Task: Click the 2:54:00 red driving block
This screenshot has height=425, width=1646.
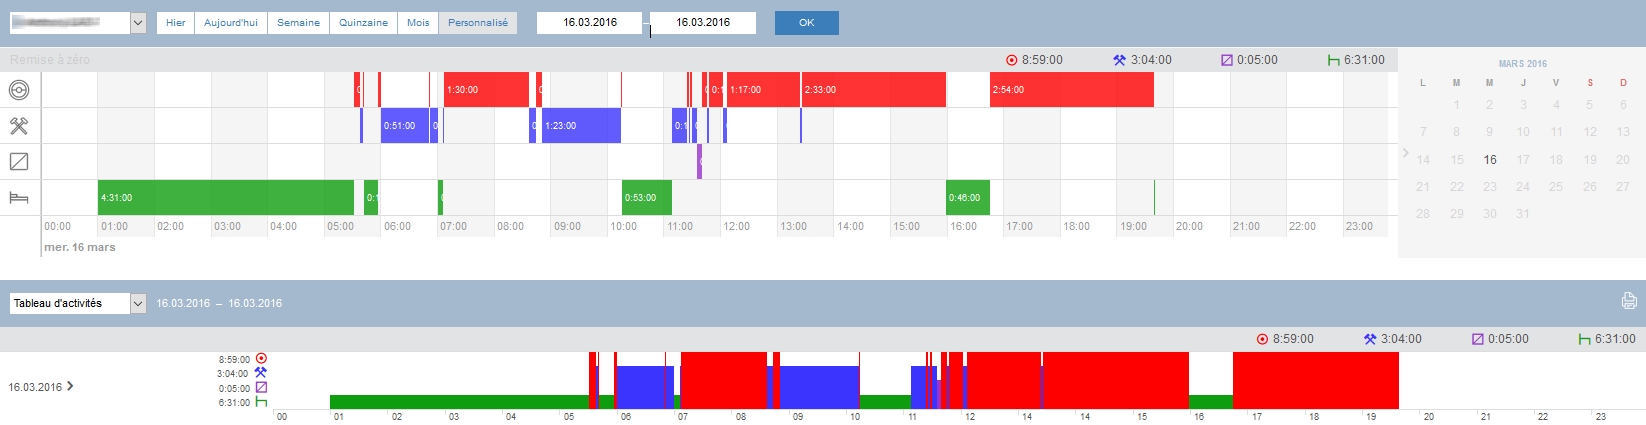Action: (1071, 90)
